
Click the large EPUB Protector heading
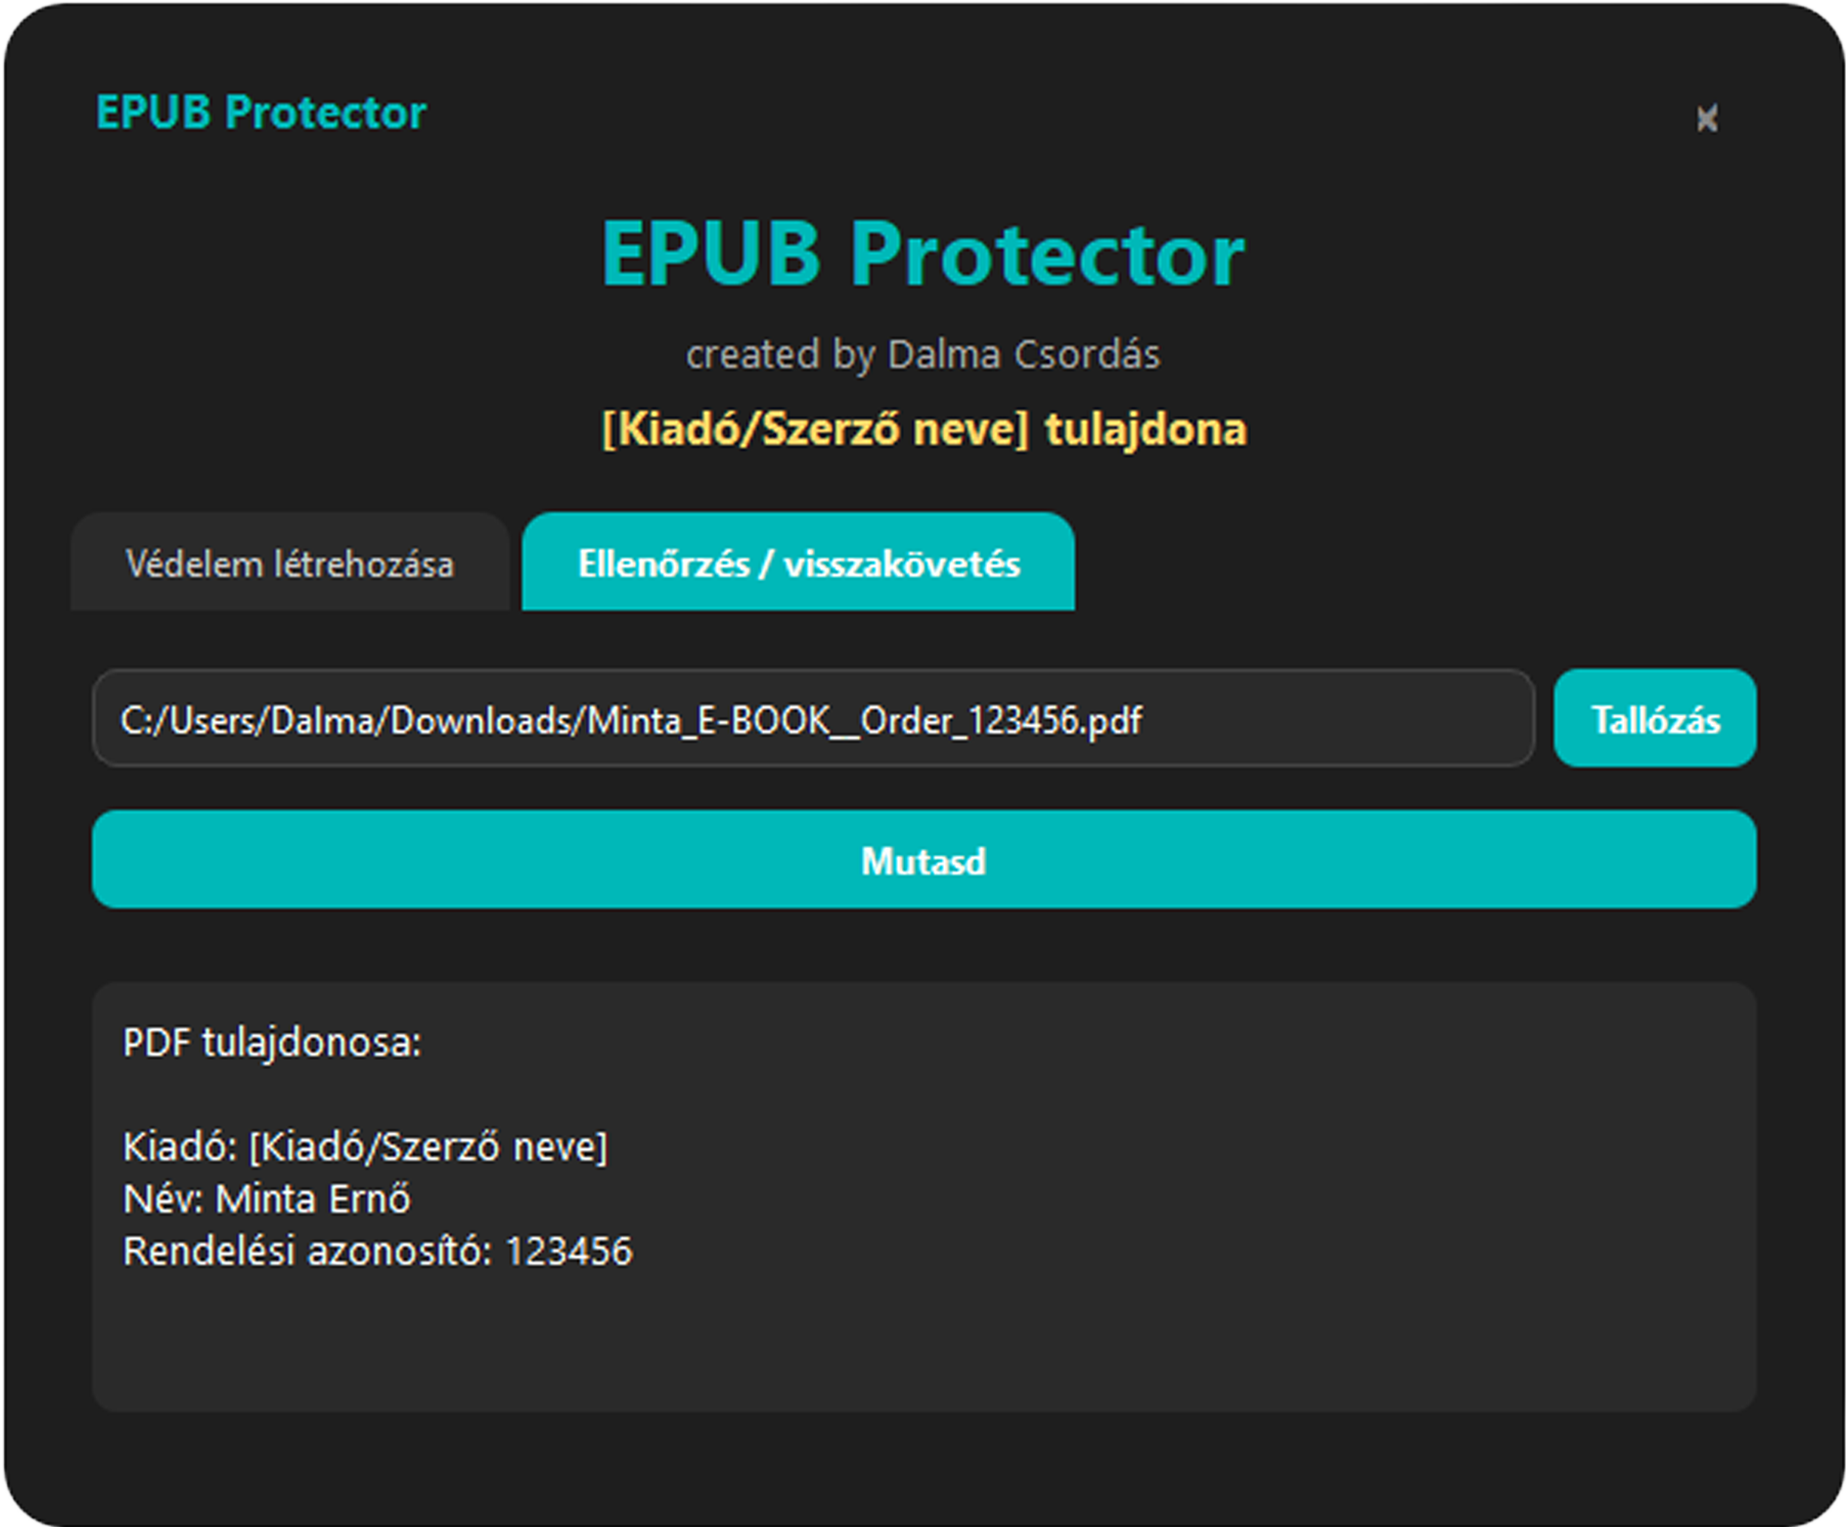pos(922,254)
